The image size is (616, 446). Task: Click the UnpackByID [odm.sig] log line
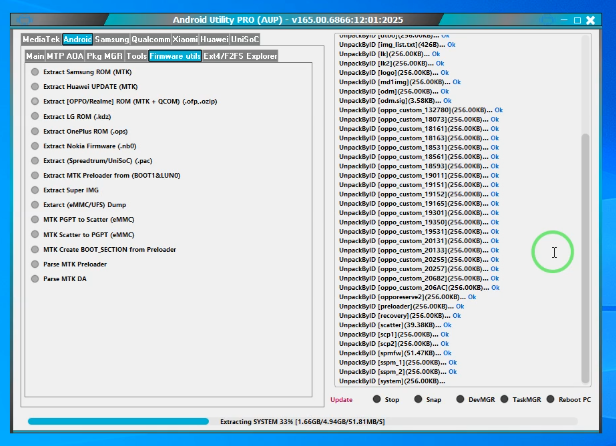coord(395,101)
